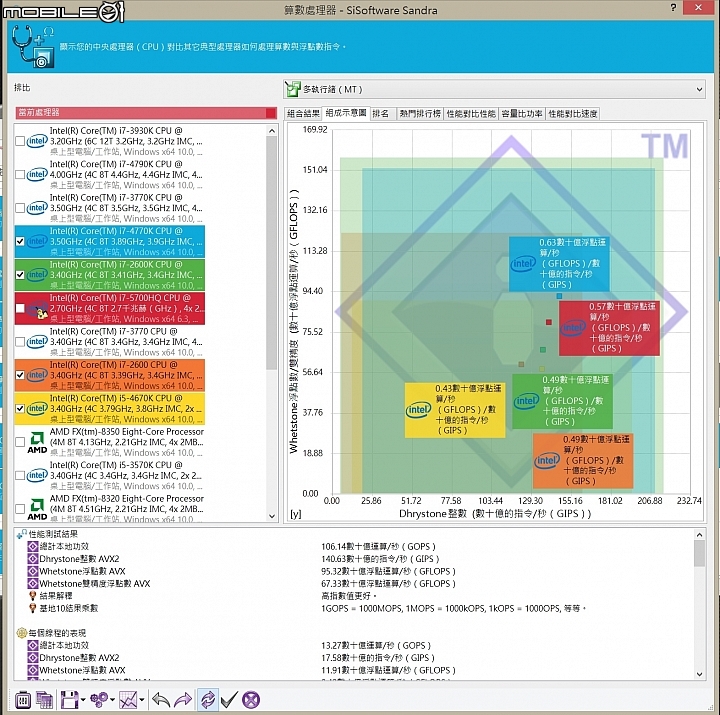Viewport: 720px width, 715px height.
Task: Check the AMD FX-8350 checkbox
Action: point(20,442)
